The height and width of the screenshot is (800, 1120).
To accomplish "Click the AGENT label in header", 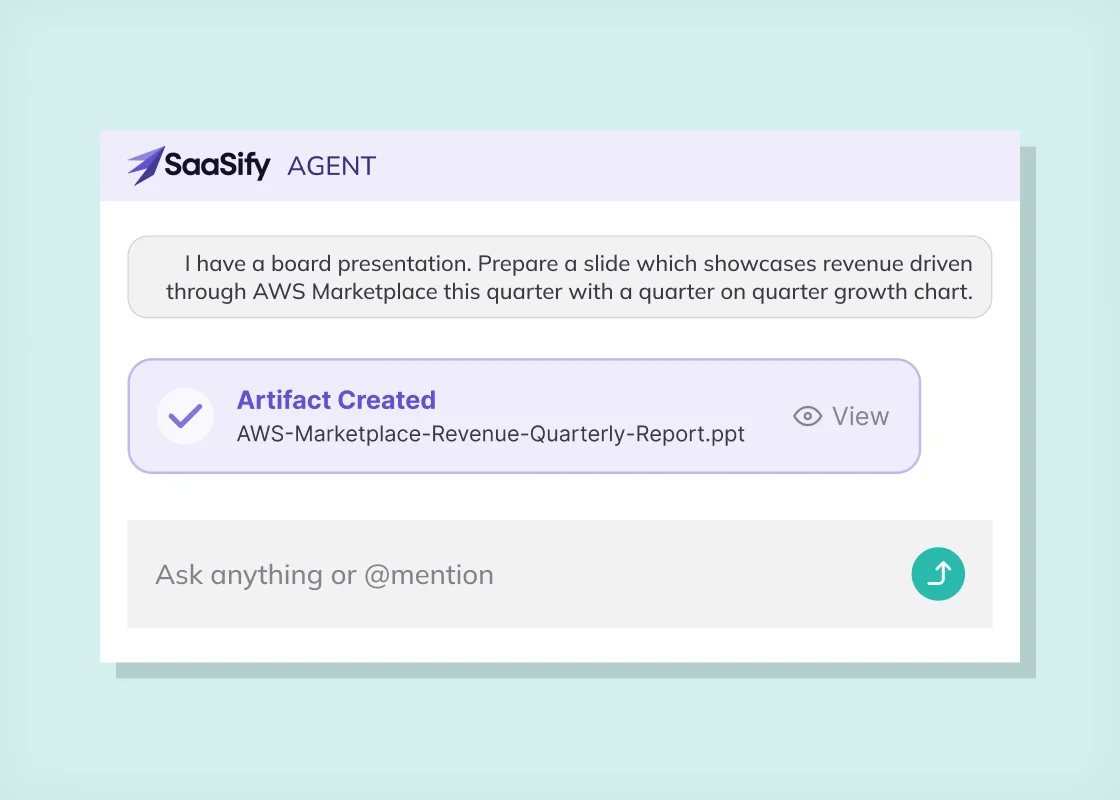I will click(331, 166).
